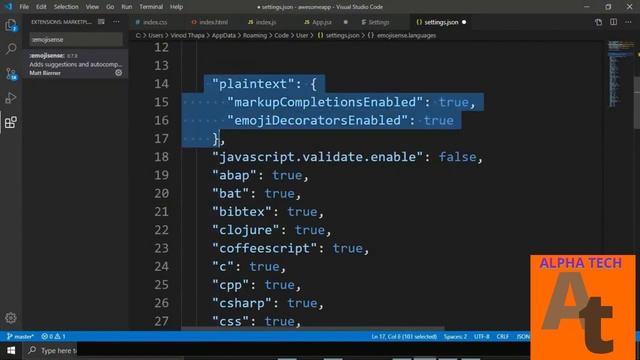Click the Spaces: 2 indentation status

[455, 337]
